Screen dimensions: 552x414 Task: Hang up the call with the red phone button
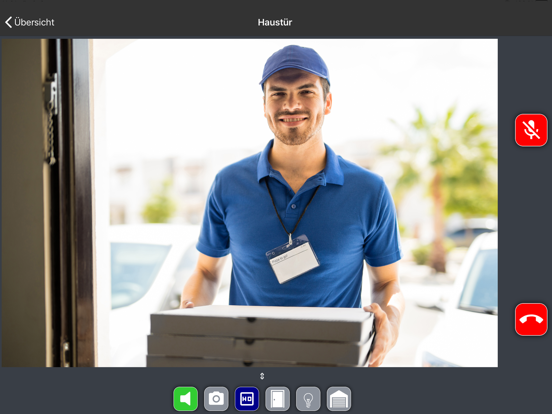531,319
